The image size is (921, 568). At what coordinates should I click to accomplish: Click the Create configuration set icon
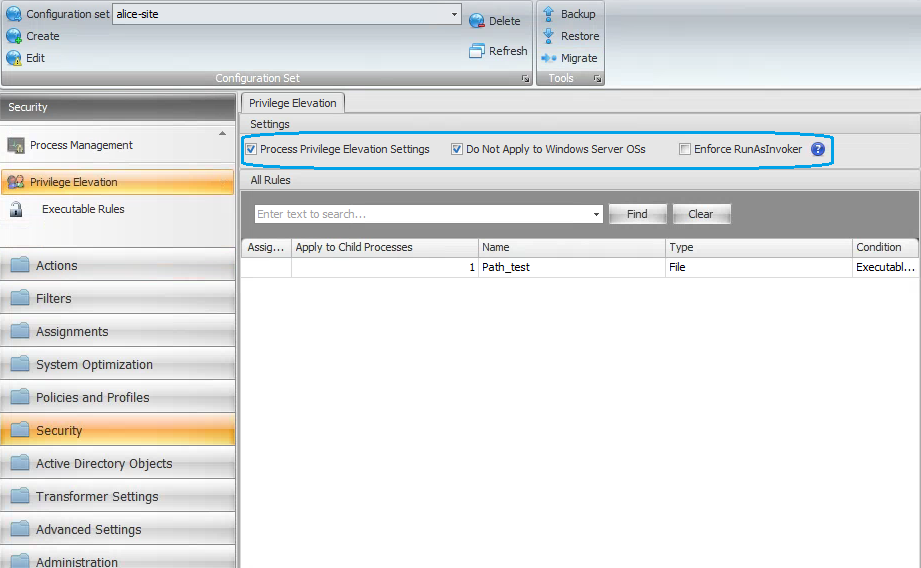point(14,36)
